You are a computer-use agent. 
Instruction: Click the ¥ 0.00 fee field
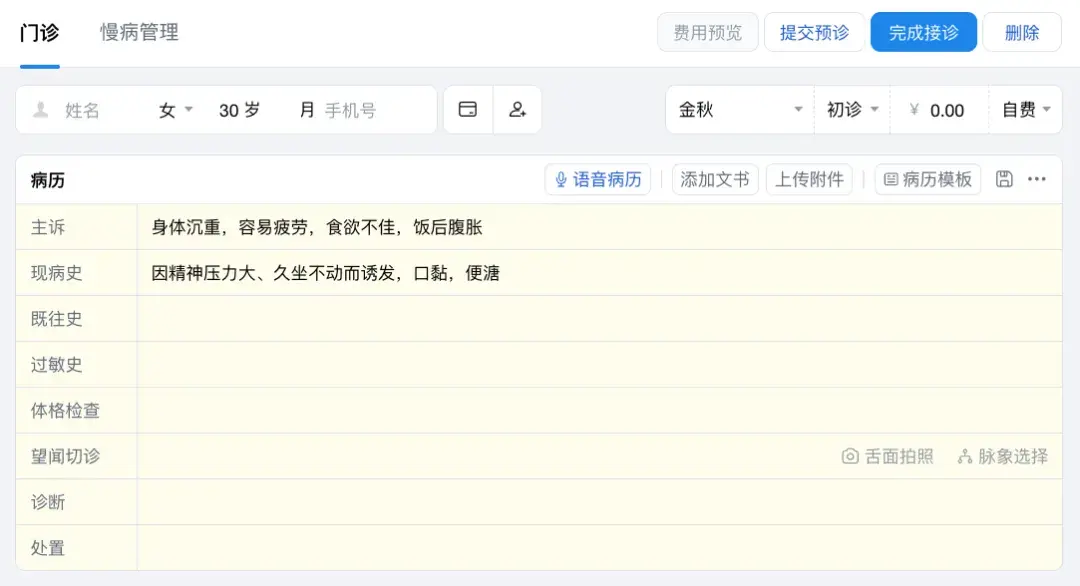[x=938, y=110]
